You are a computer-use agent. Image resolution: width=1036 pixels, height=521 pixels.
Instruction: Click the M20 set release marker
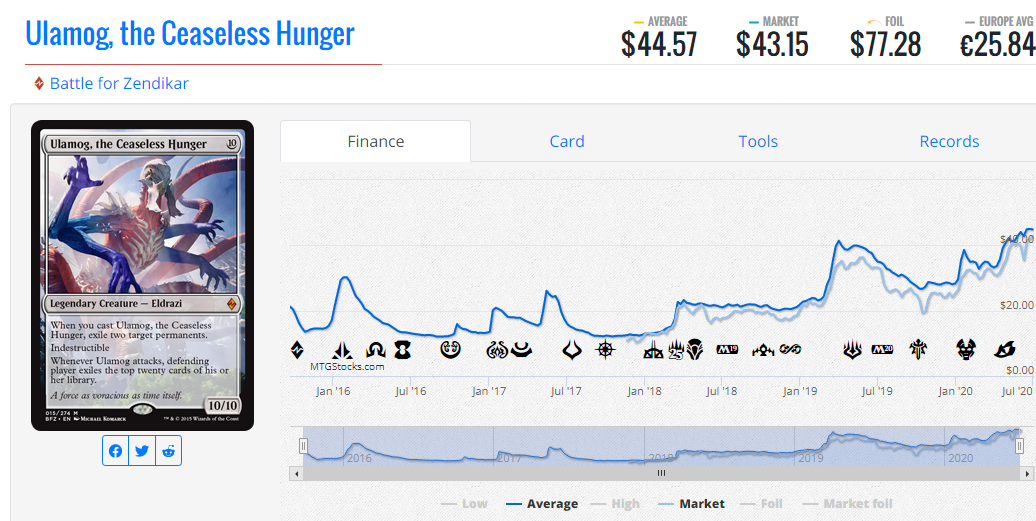point(883,349)
